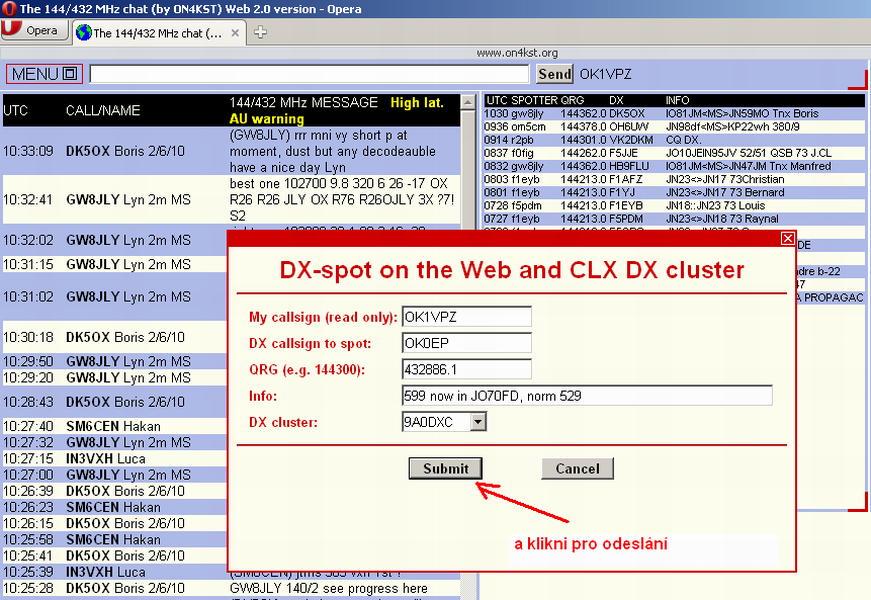This screenshot has width=871, height=600.
Task: Focus the QRG frequency field
Action: 466,369
